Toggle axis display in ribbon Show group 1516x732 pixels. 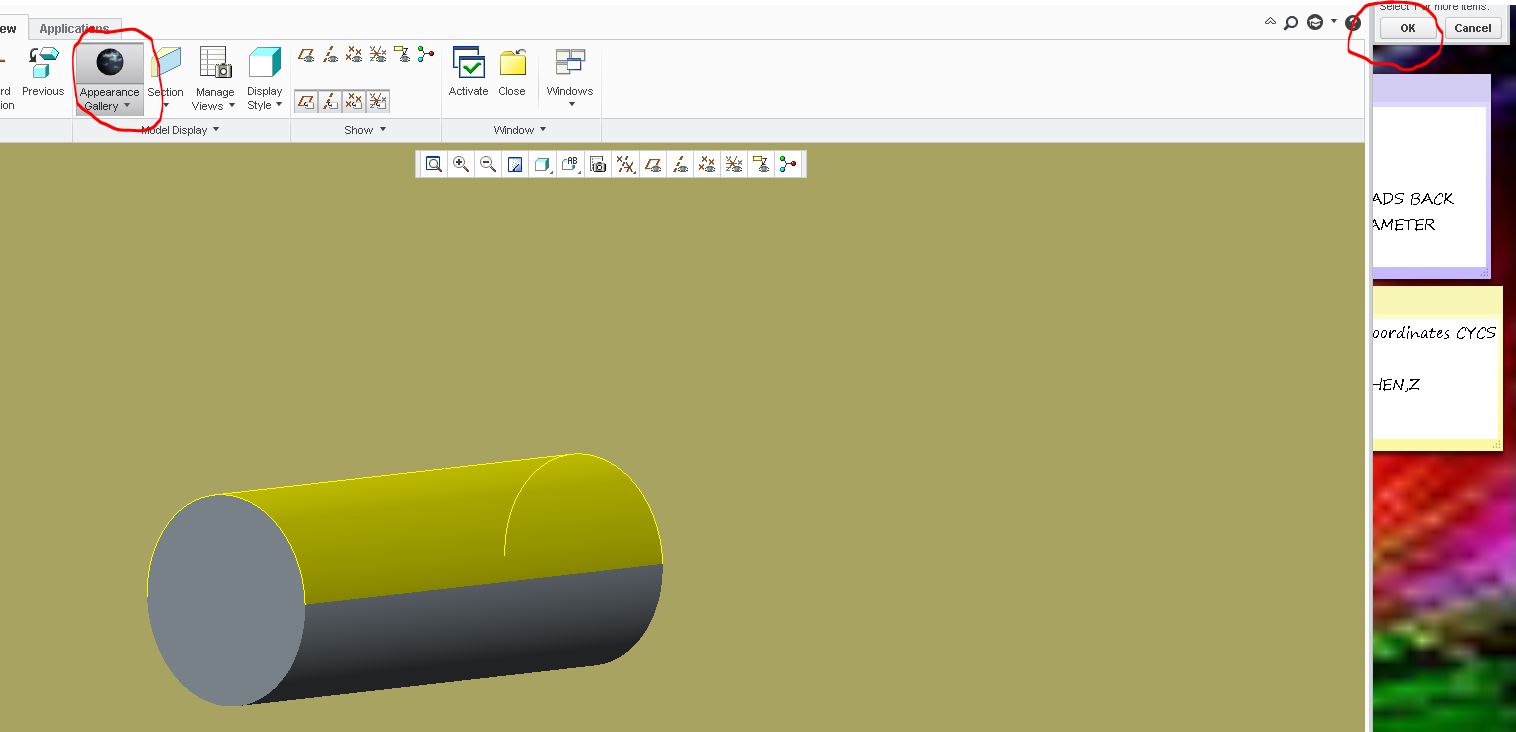(x=331, y=55)
